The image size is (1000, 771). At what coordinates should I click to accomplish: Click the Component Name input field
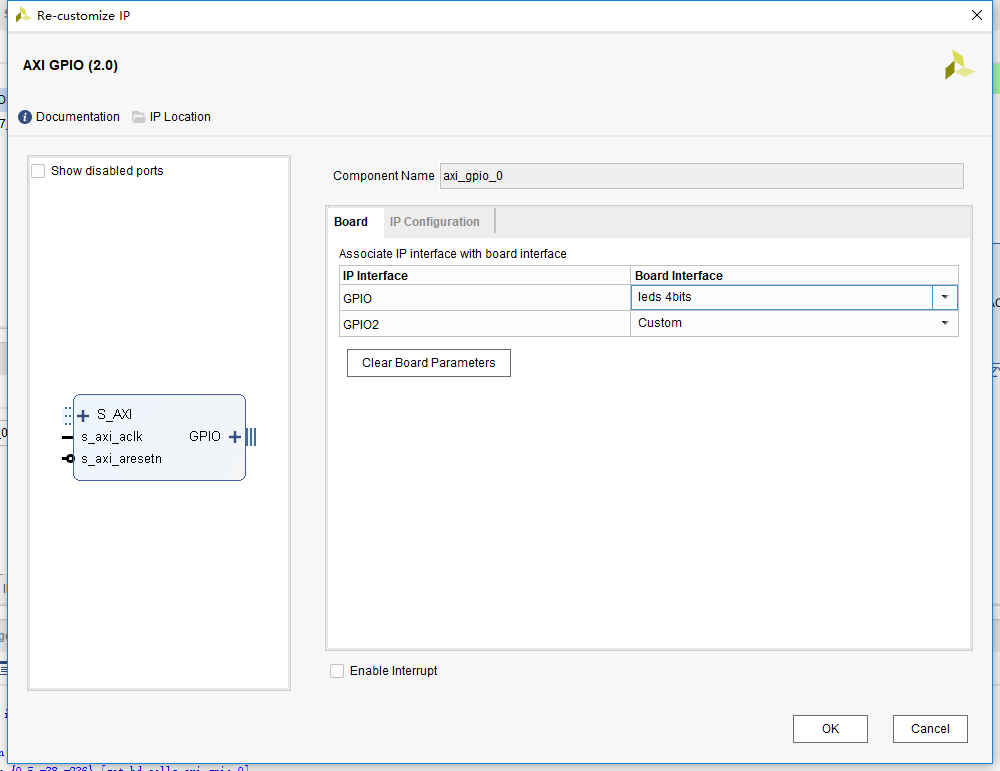[x=701, y=176]
